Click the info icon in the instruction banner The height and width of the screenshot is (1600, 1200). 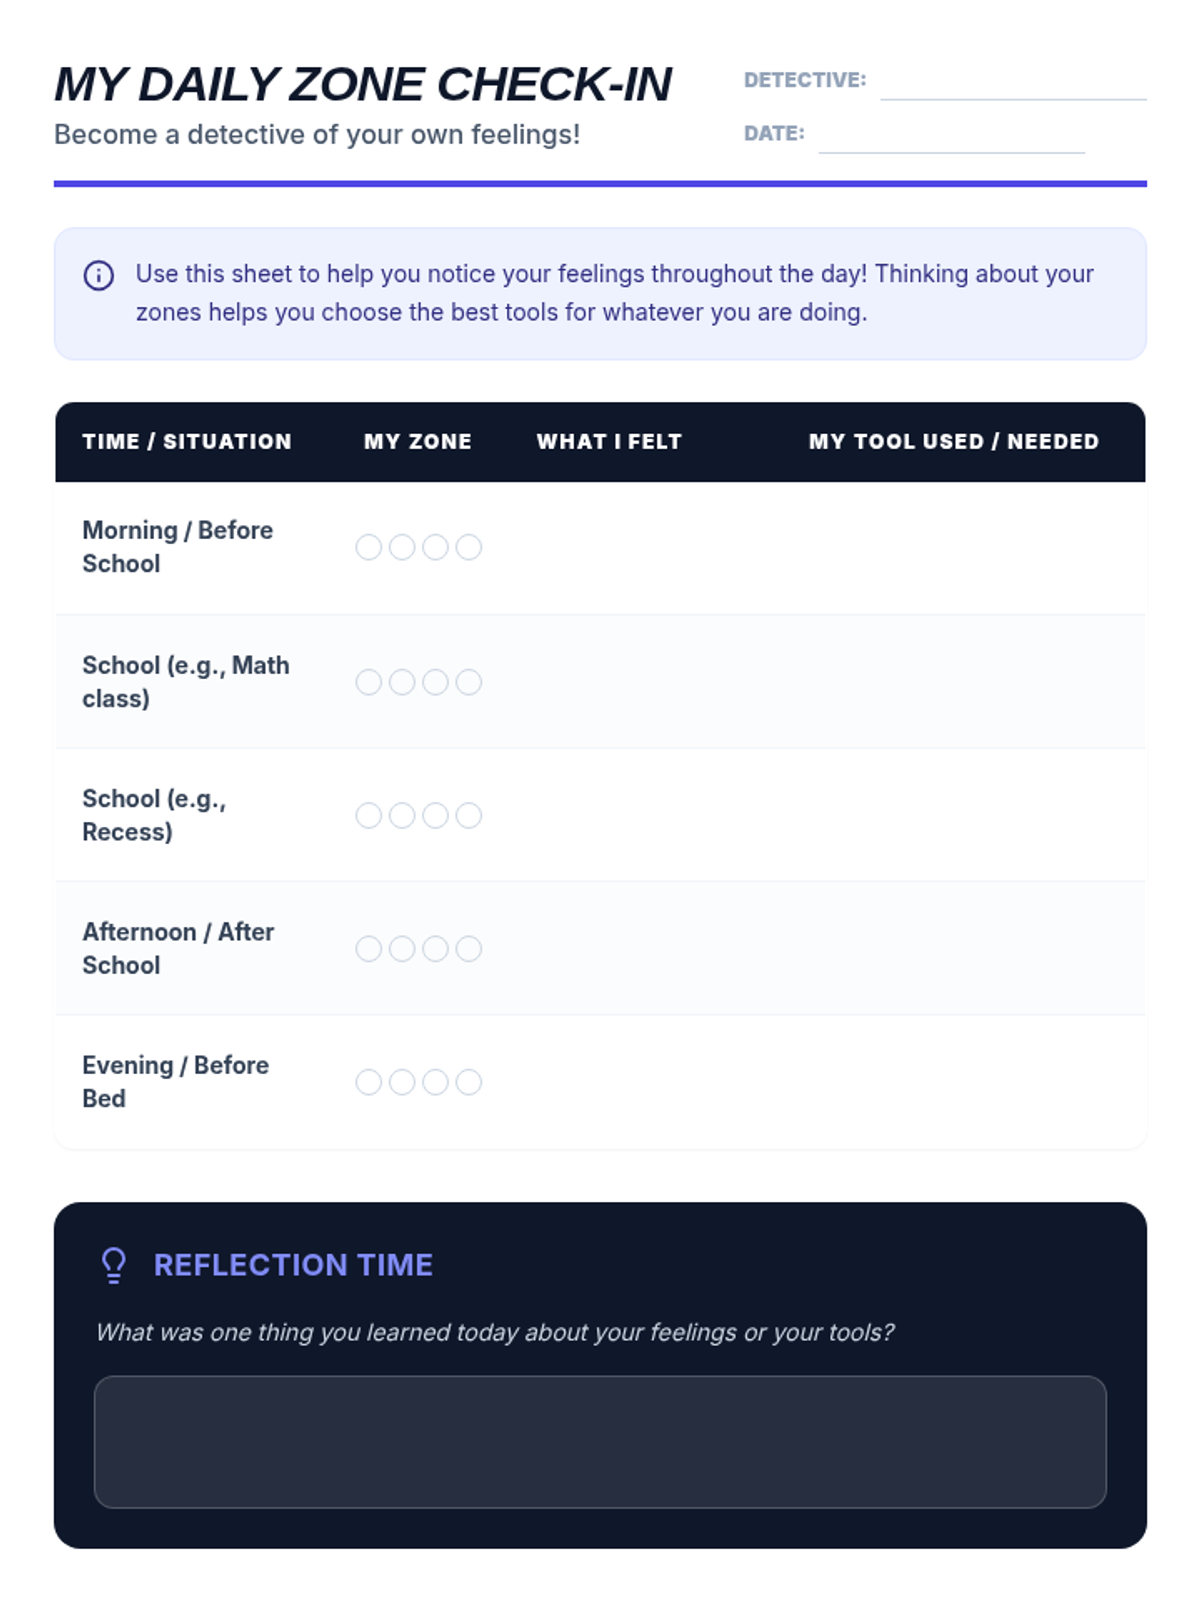pos(98,275)
